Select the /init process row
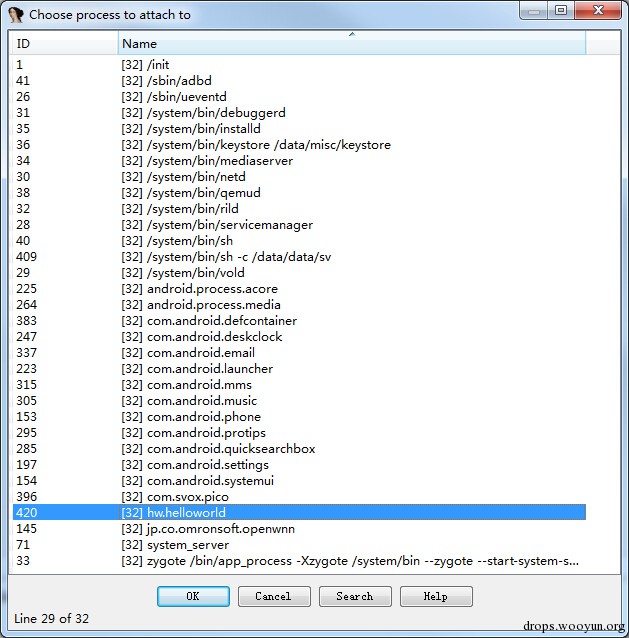 coord(299,65)
